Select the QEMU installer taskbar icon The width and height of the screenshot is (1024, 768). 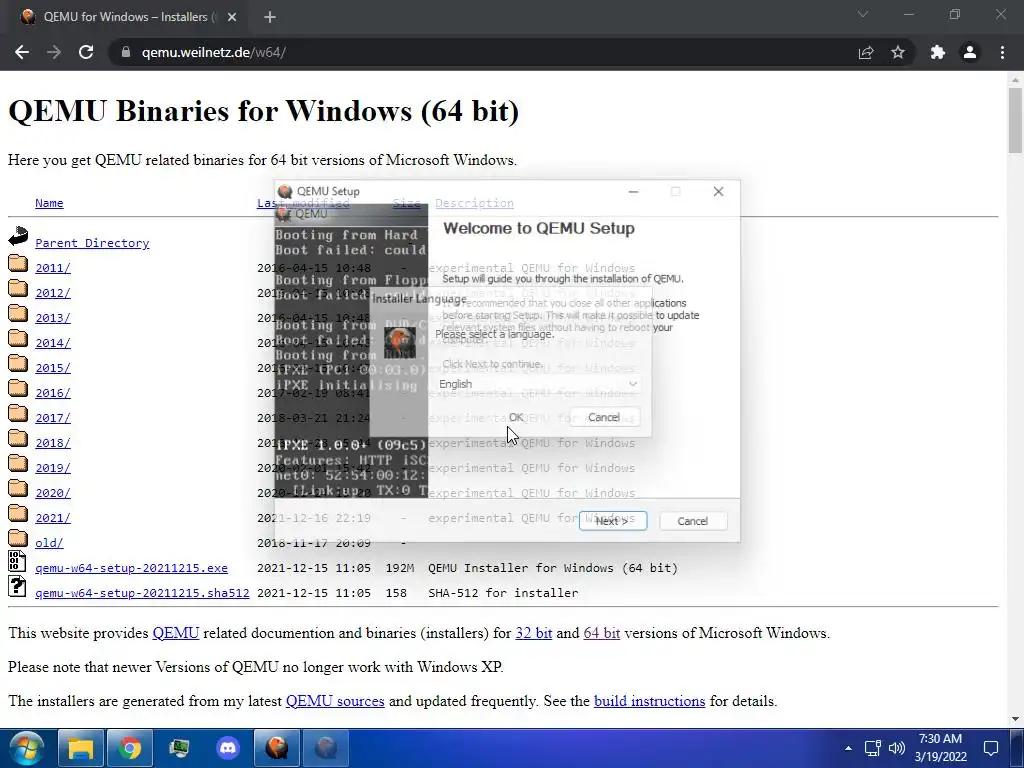277,748
